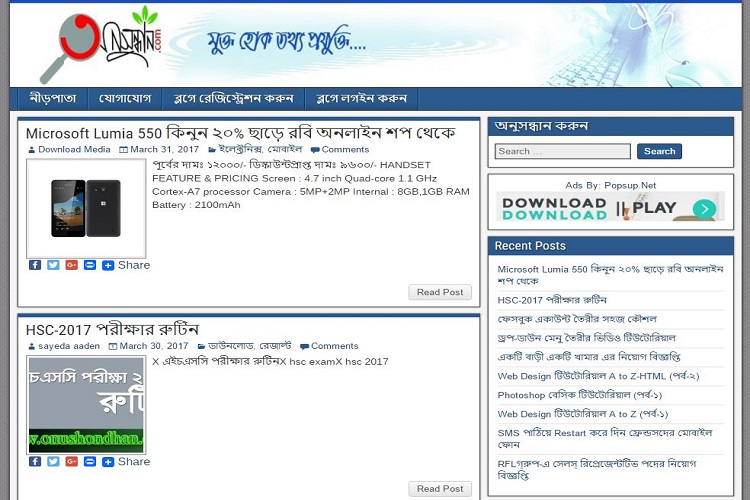Screen dimensions: 750x500
Task: Open recent post ড্রপ-ডাউন মেনু তৈরীর ভিডিও টিউটোরিয়াল
Action: click(586, 338)
